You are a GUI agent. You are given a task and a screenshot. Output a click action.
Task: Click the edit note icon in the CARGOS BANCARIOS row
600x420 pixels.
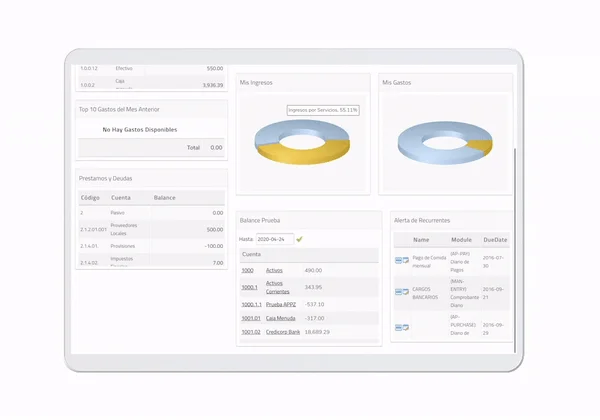tap(406, 292)
